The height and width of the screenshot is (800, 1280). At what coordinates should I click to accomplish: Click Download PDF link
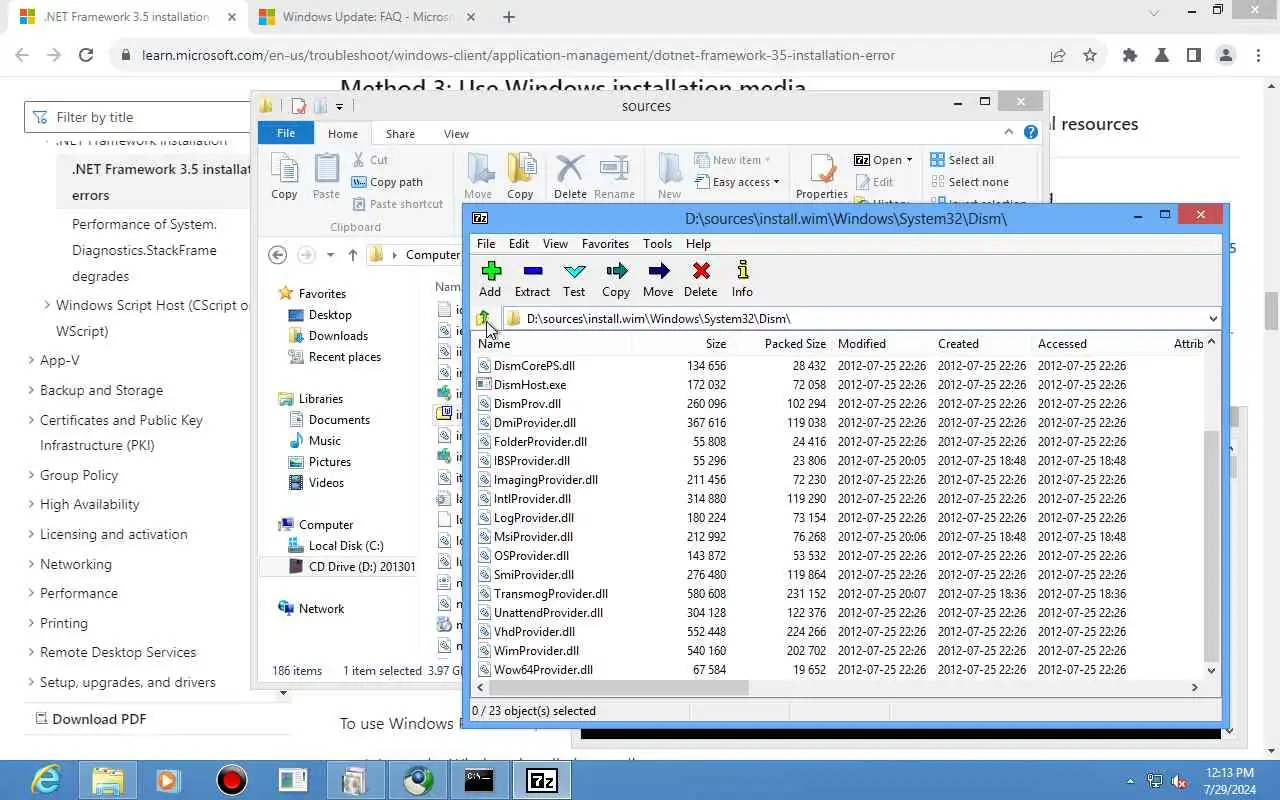coord(90,718)
